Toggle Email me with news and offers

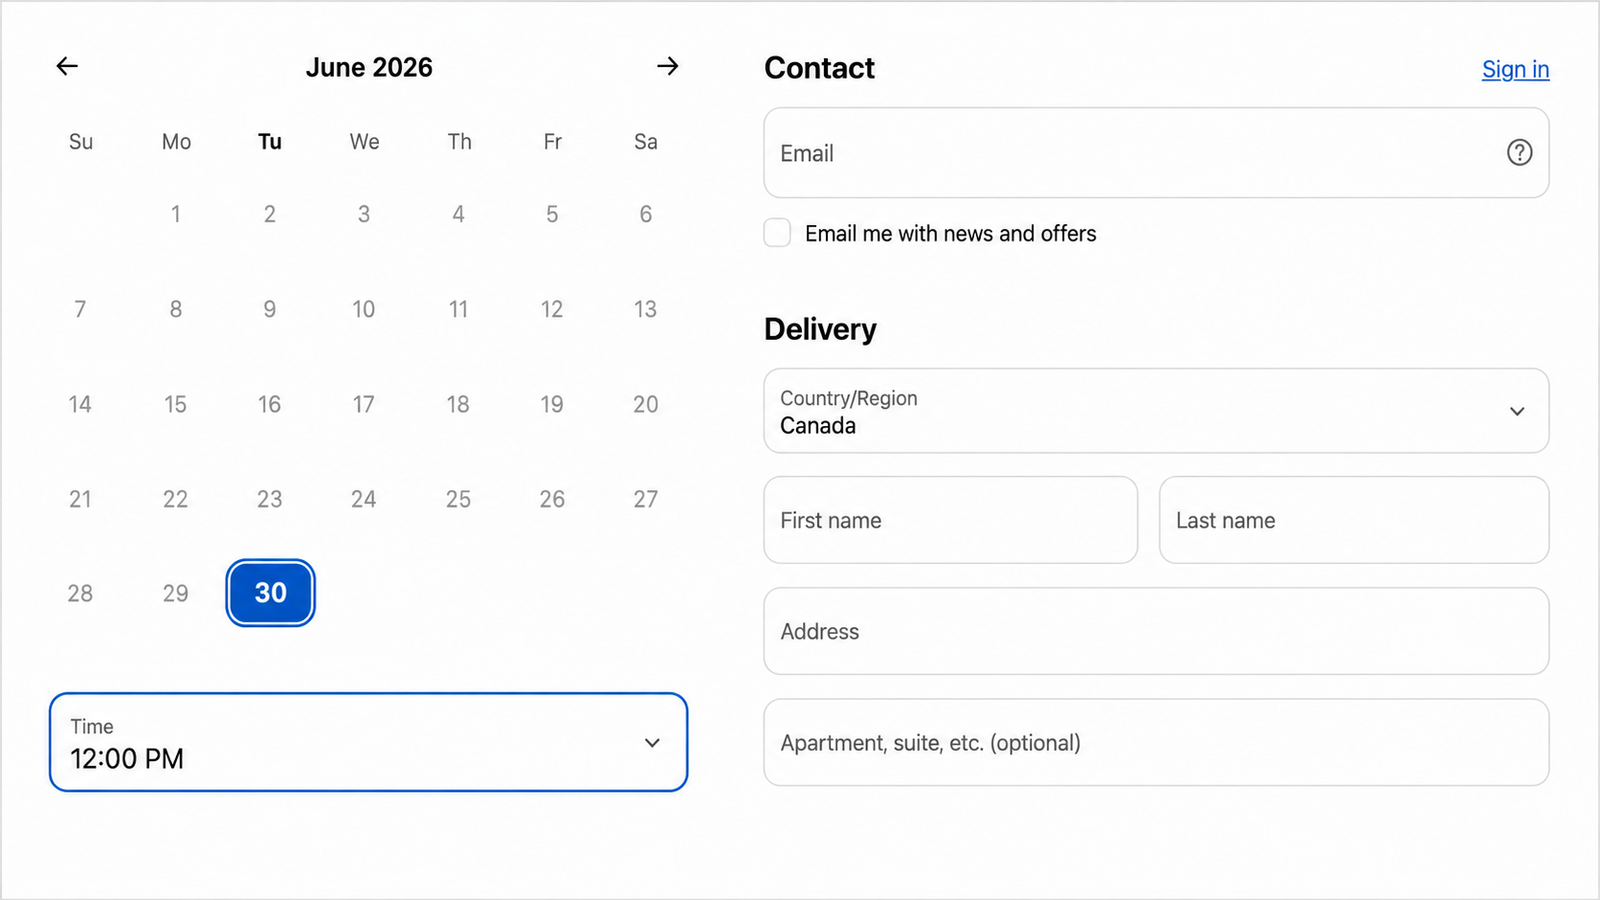click(777, 233)
